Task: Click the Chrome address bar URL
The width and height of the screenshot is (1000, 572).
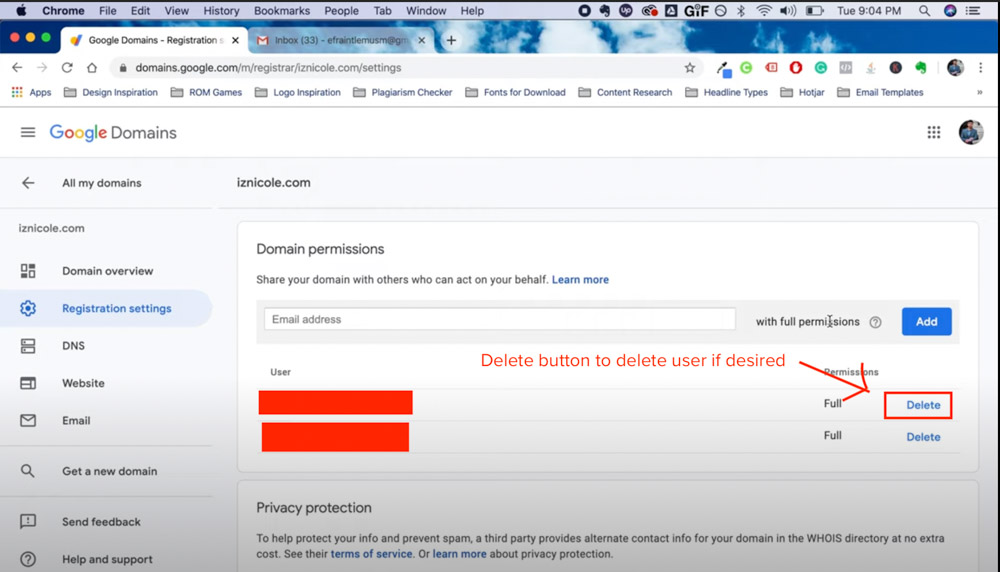Action: click(268, 68)
